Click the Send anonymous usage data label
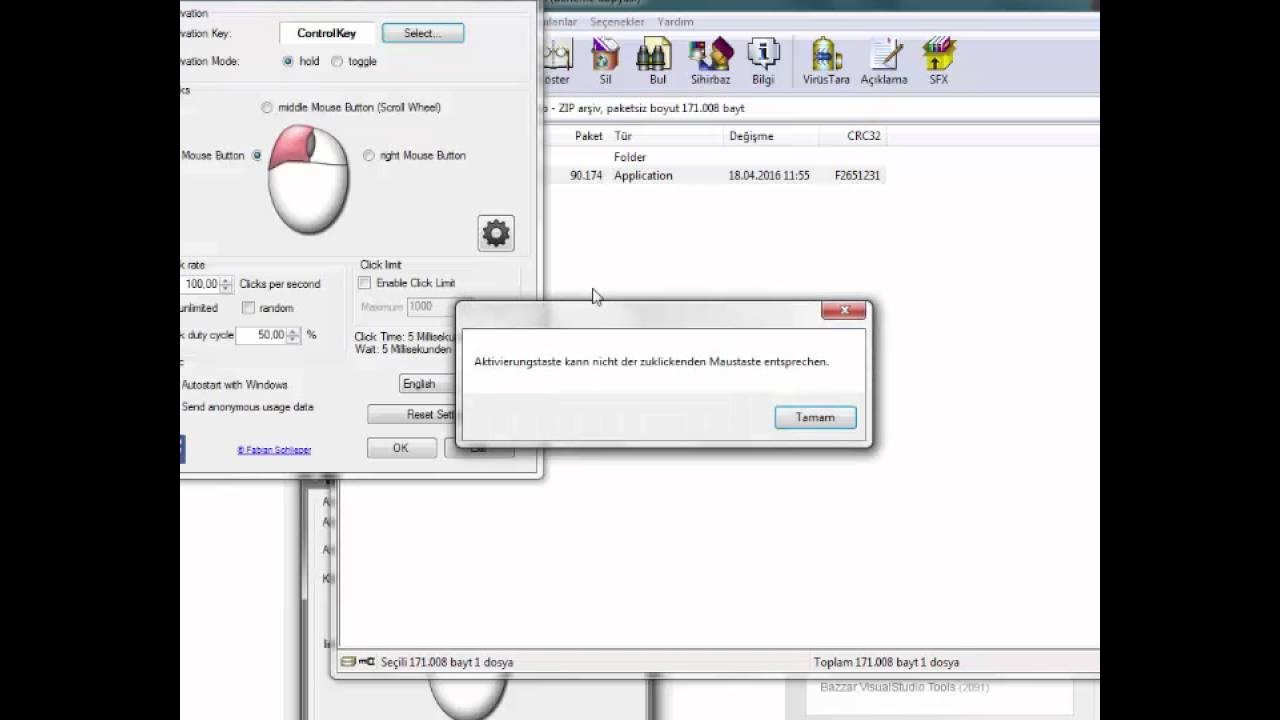The image size is (1280, 720). coord(247,407)
